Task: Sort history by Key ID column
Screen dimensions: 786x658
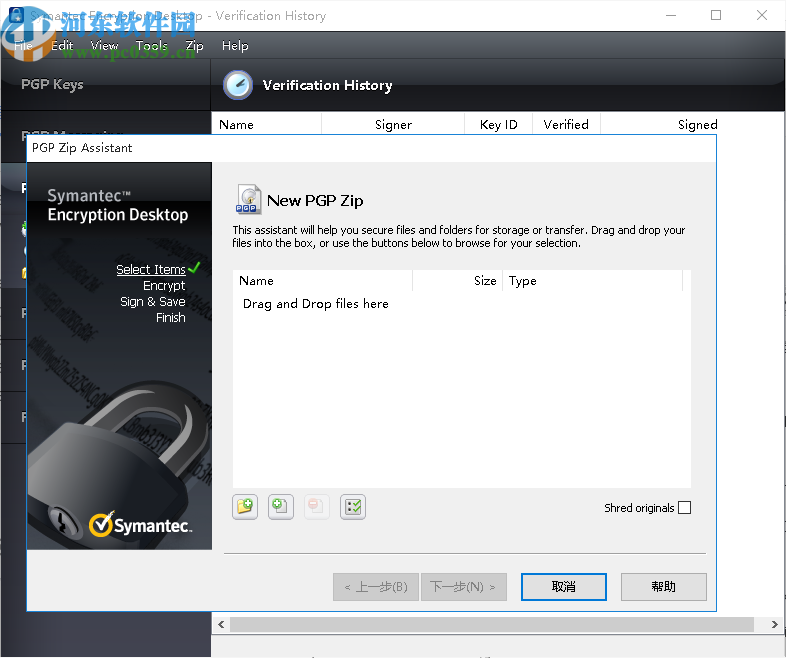Action: (x=499, y=124)
